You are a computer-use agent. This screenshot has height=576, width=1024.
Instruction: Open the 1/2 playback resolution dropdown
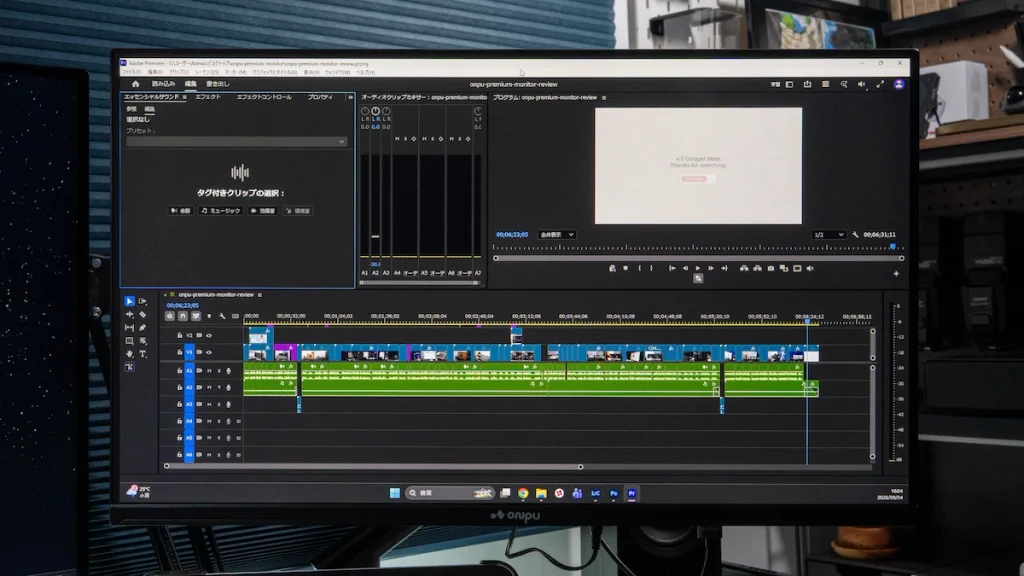[x=828, y=234]
